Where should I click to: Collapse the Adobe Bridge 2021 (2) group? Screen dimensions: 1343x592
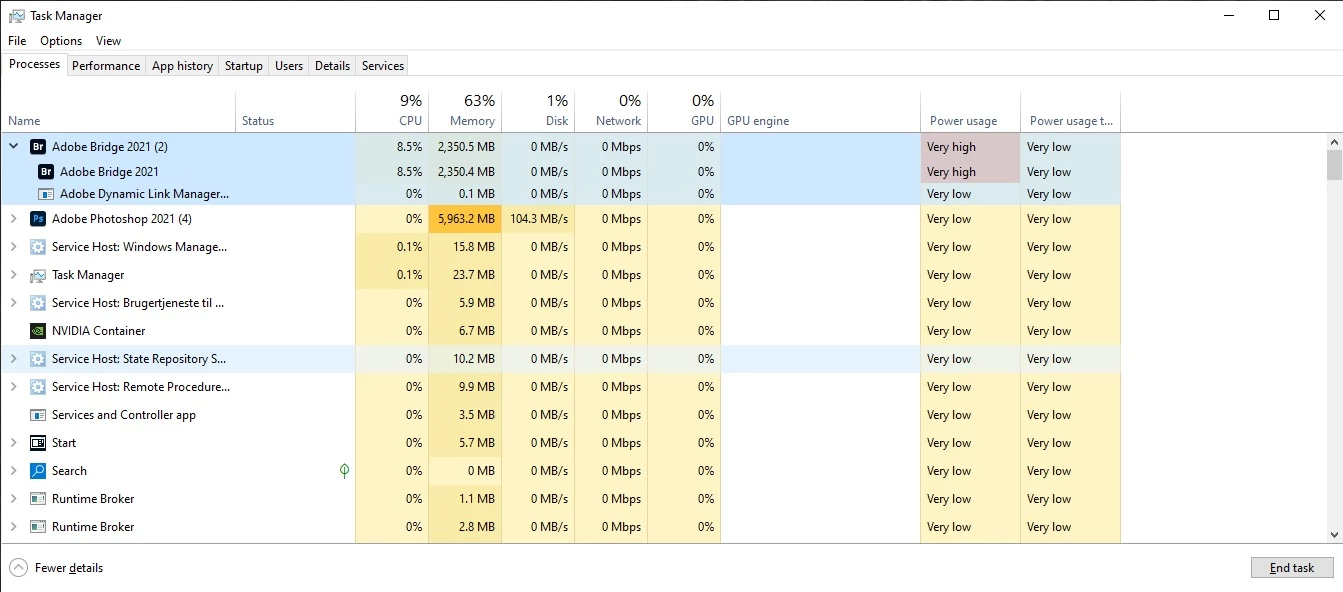14,146
